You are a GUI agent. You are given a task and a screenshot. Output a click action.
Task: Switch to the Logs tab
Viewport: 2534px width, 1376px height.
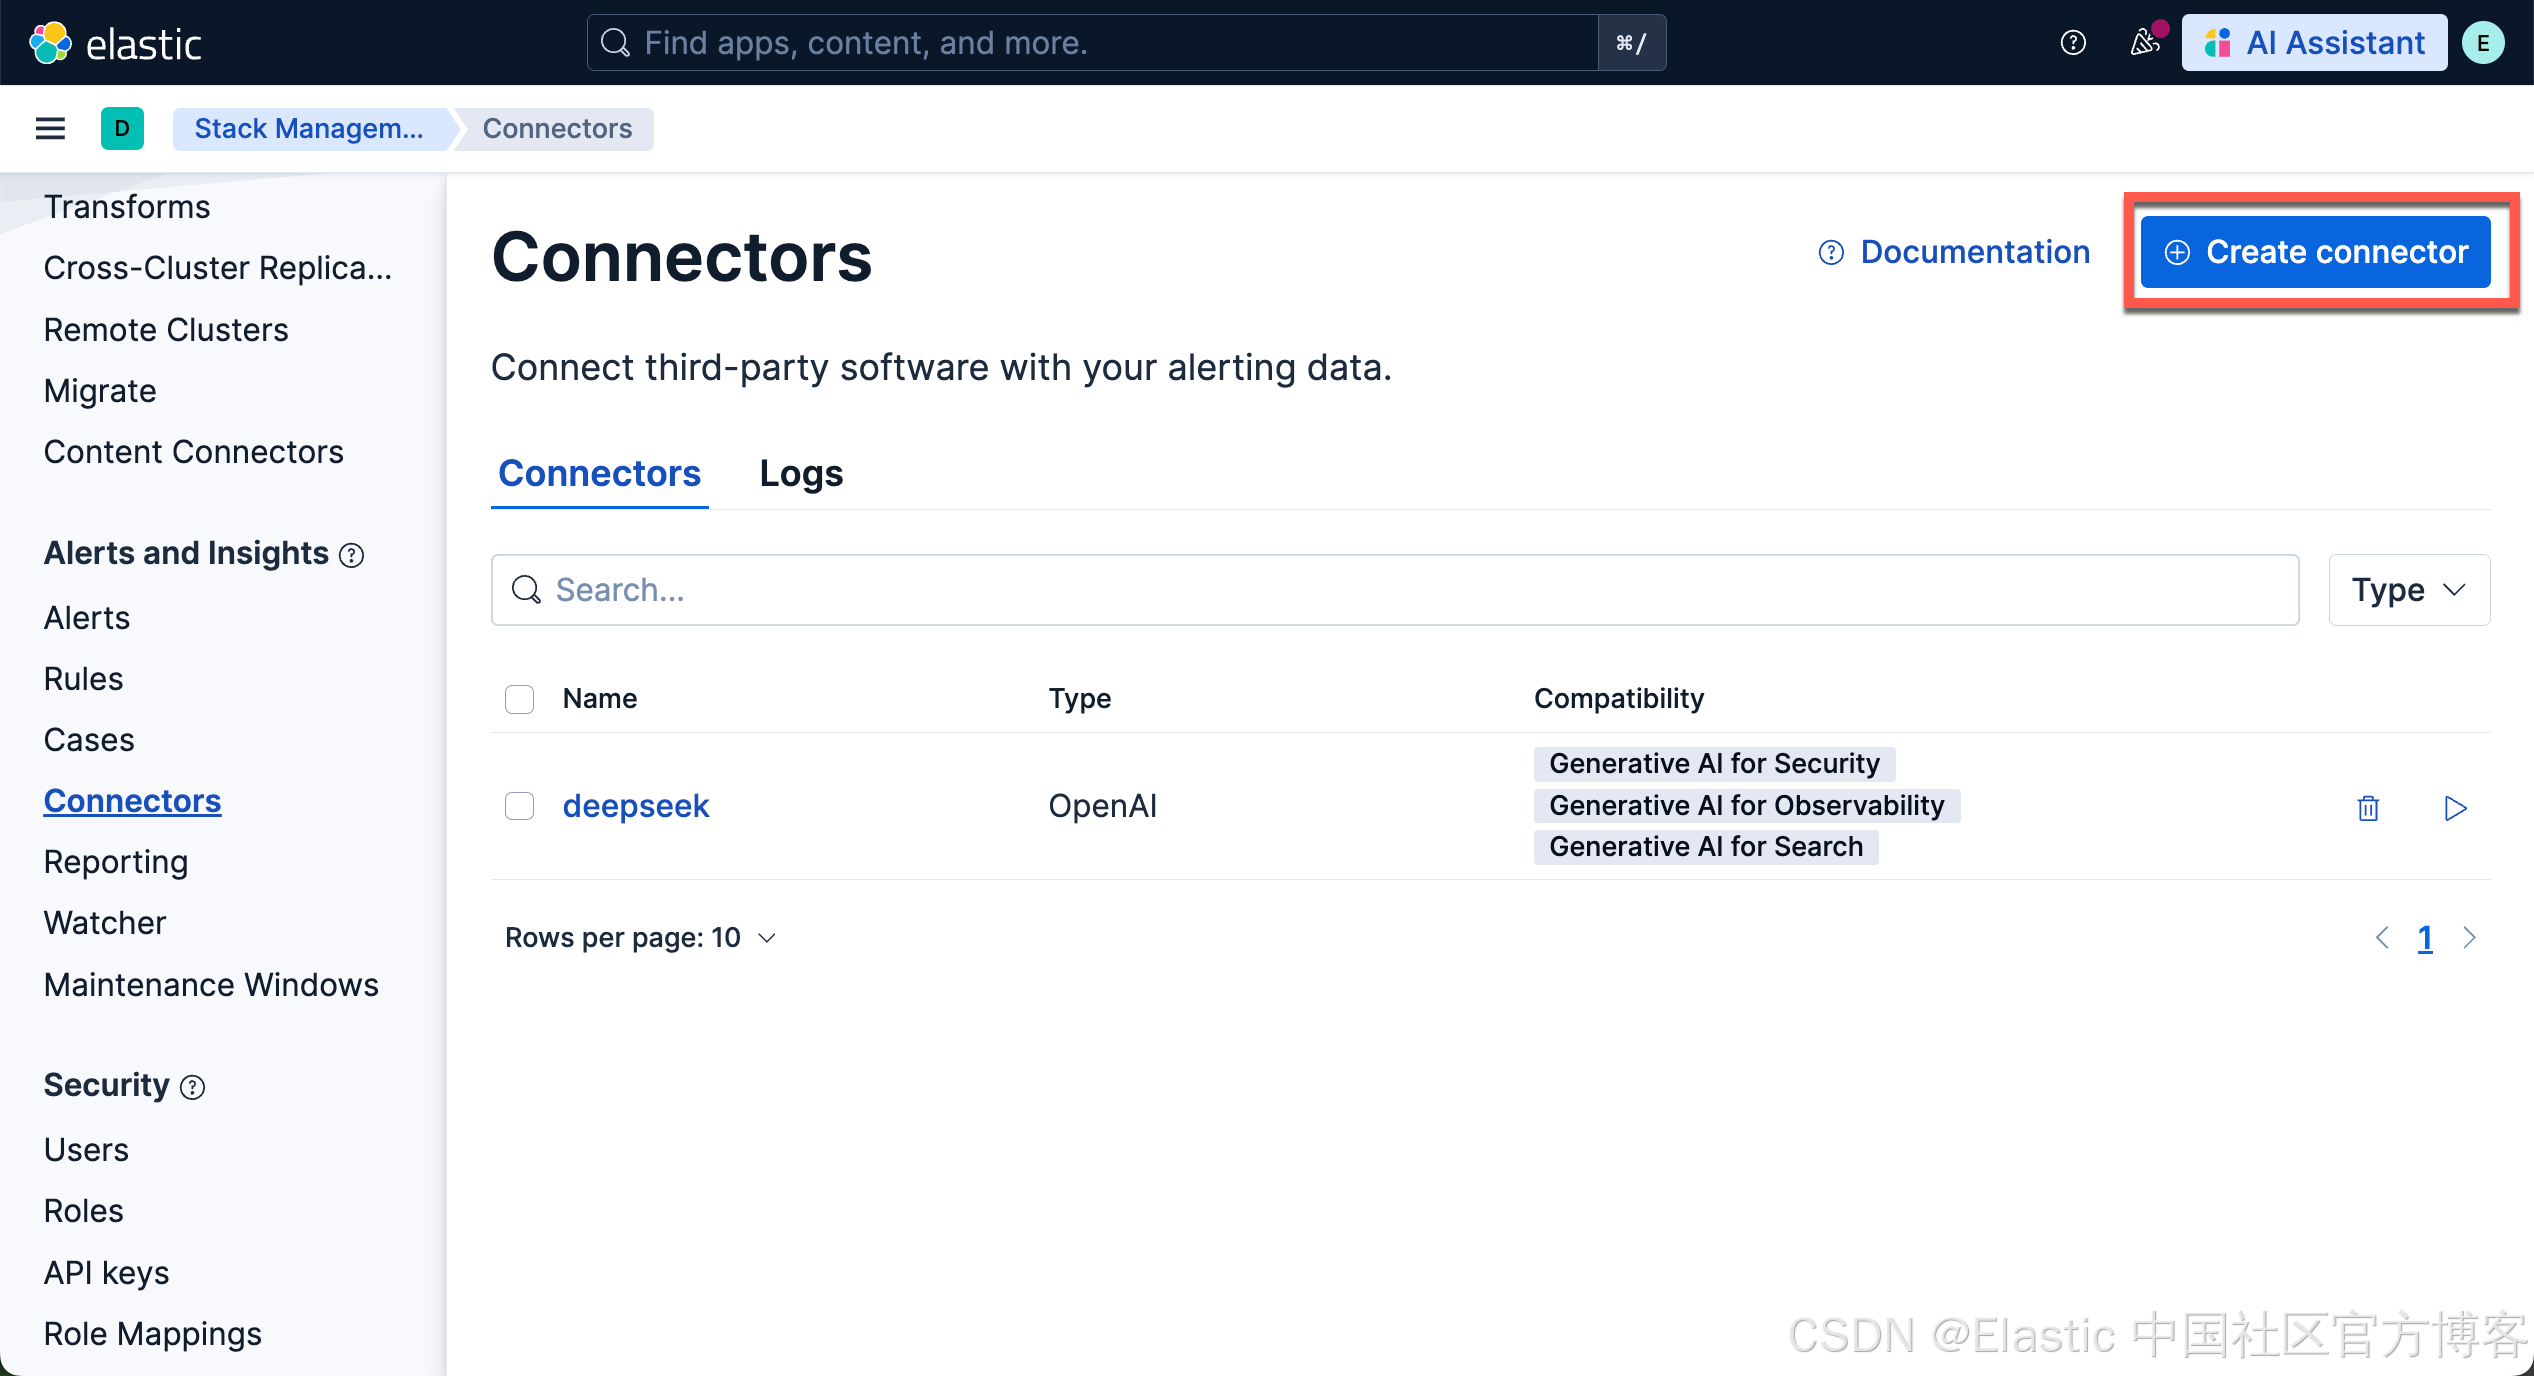click(800, 473)
